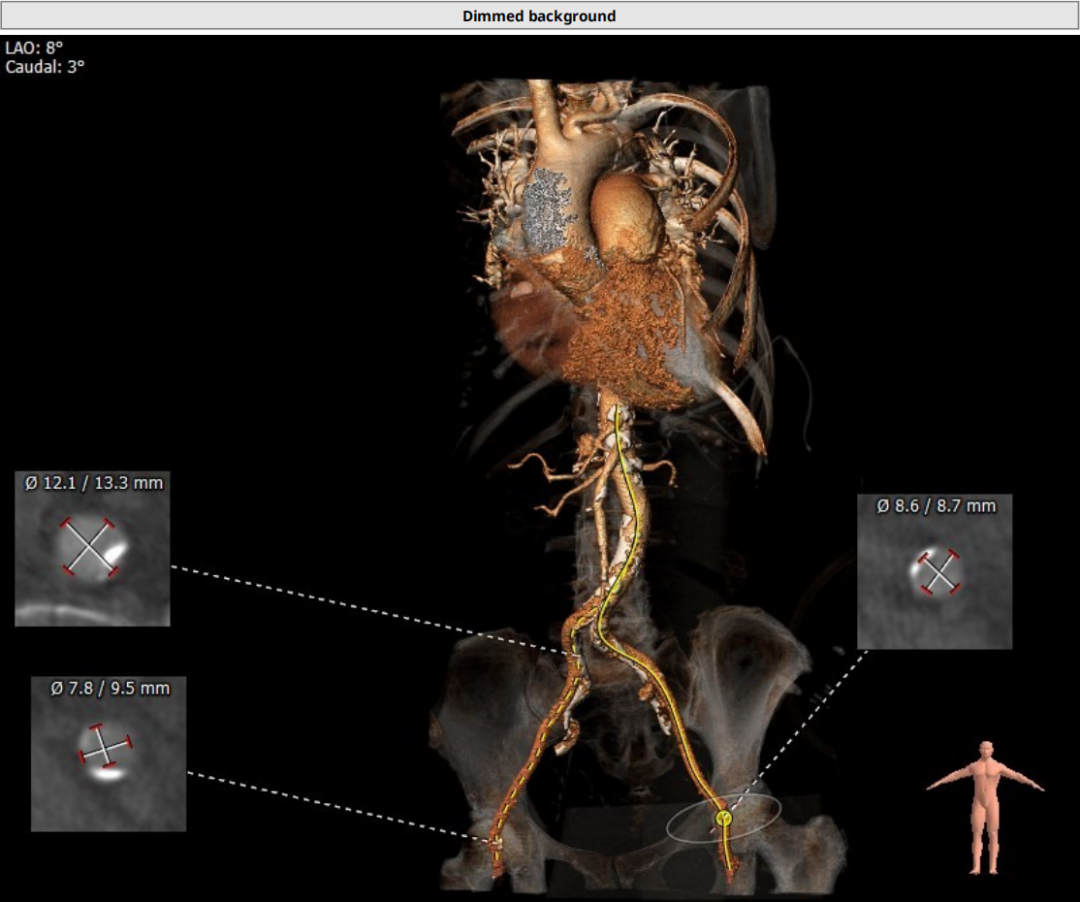Click the Dimmed background button
The image size is (1080, 902).
pos(539,16)
